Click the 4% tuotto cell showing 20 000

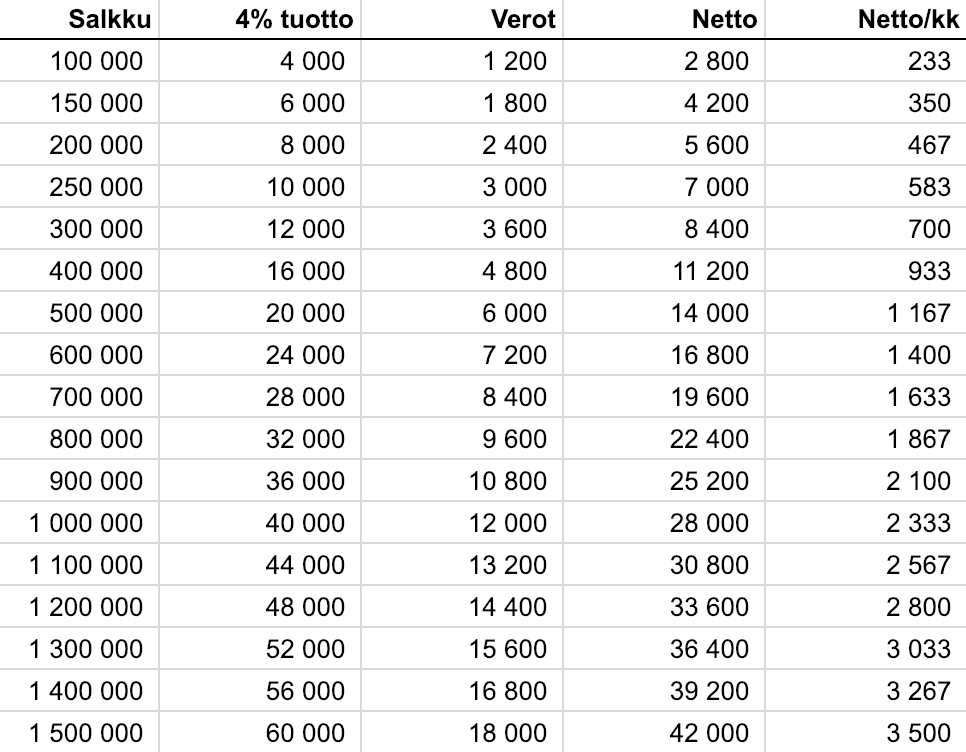pyautogui.click(x=305, y=314)
